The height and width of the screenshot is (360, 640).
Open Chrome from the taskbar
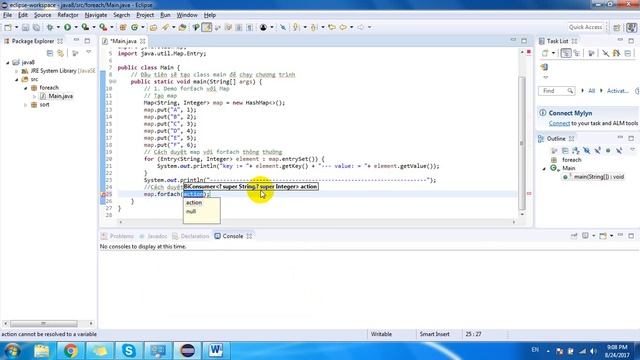pyautogui.click(x=70, y=351)
